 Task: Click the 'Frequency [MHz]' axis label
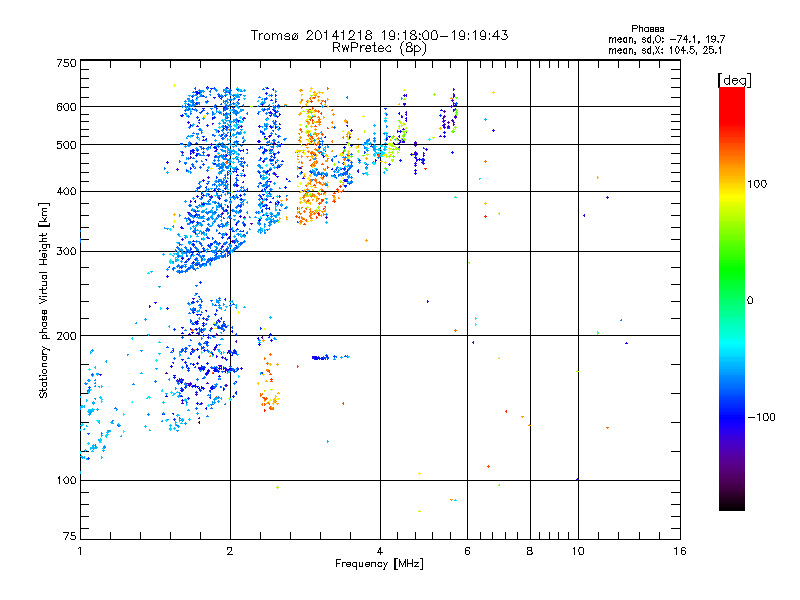pyautogui.click(x=379, y=564)
